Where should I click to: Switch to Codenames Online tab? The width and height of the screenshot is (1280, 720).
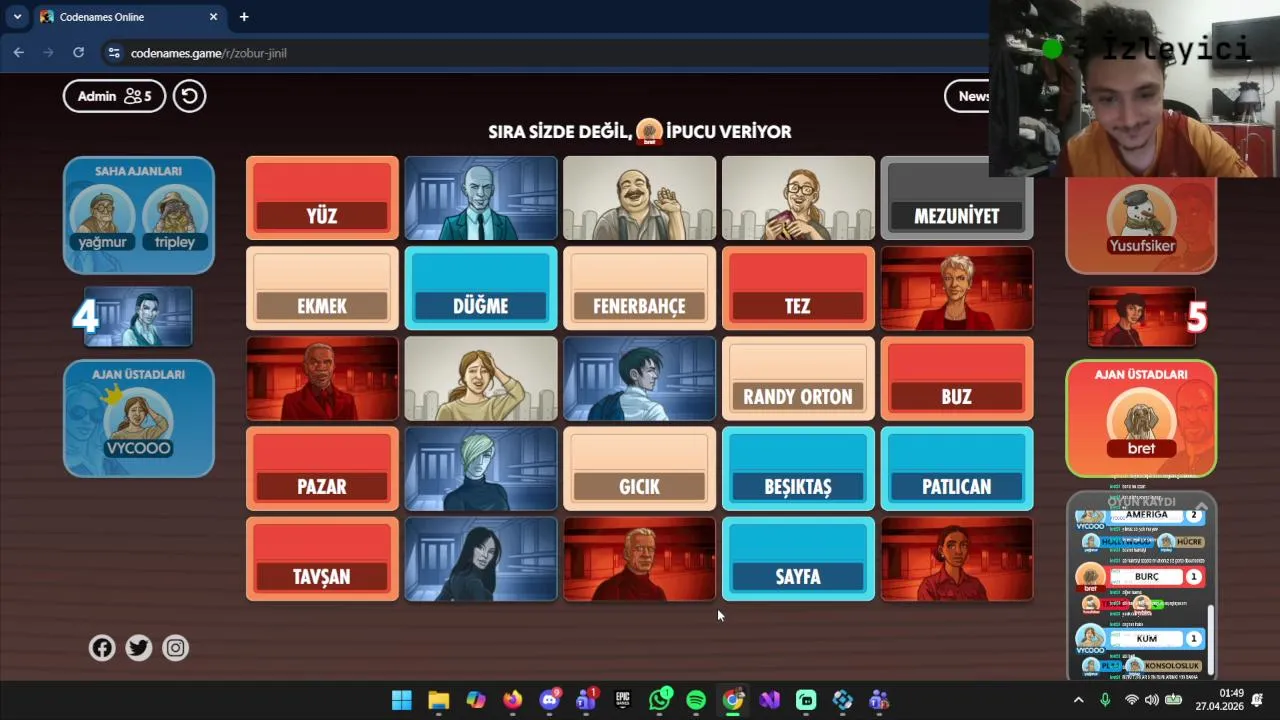point(128,17)
